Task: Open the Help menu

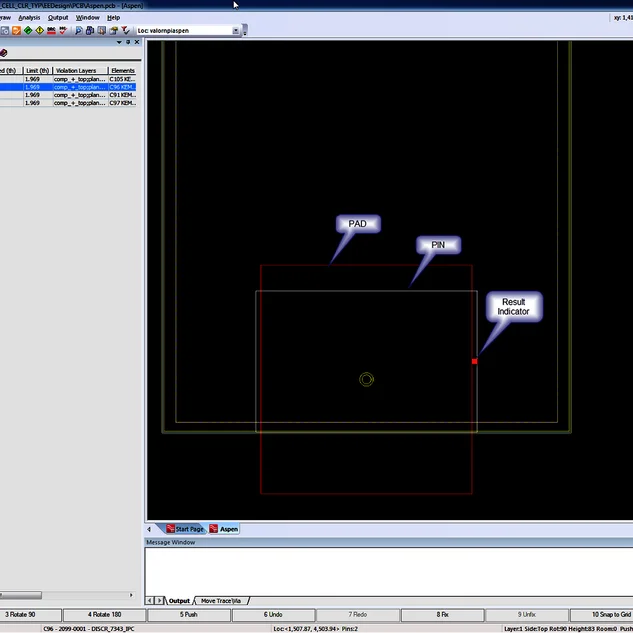Action: click(x=113, y=18)
